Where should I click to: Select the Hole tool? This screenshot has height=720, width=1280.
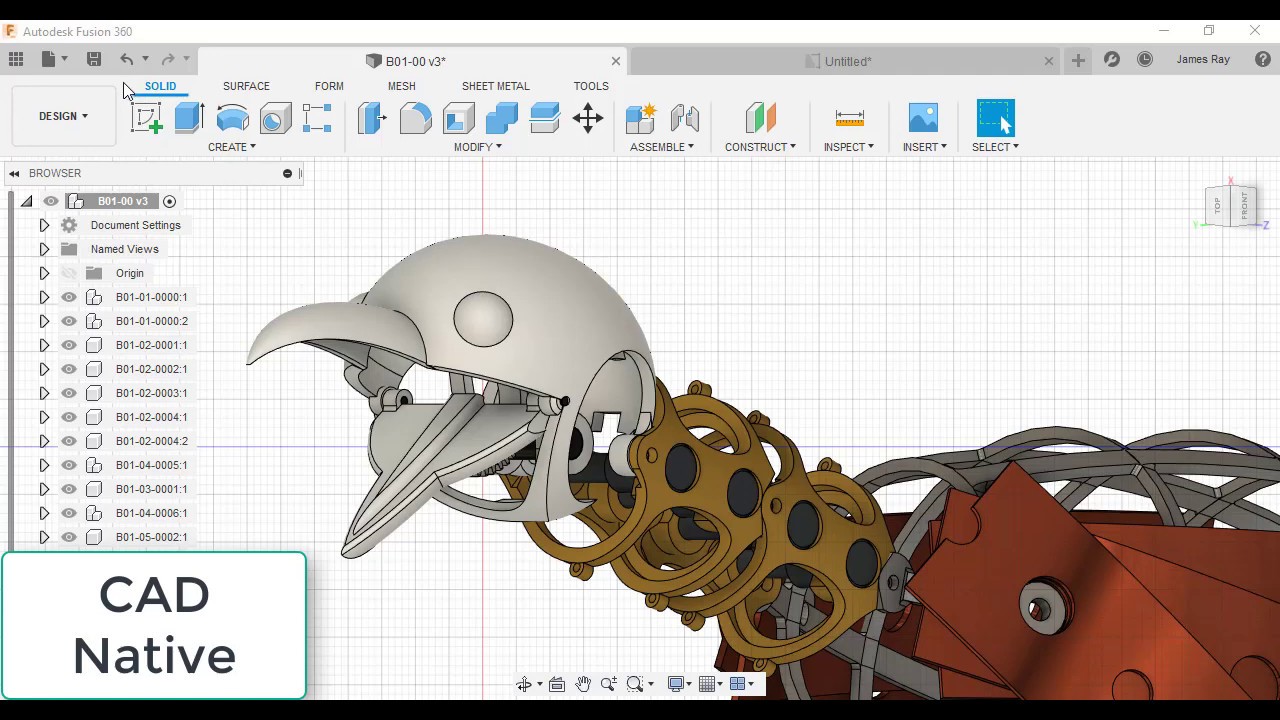(275, 118)
